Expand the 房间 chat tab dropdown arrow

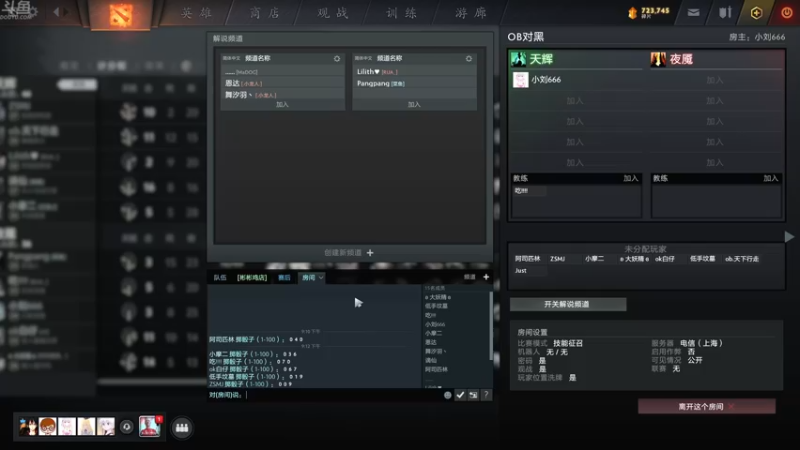tap(321, 278)
